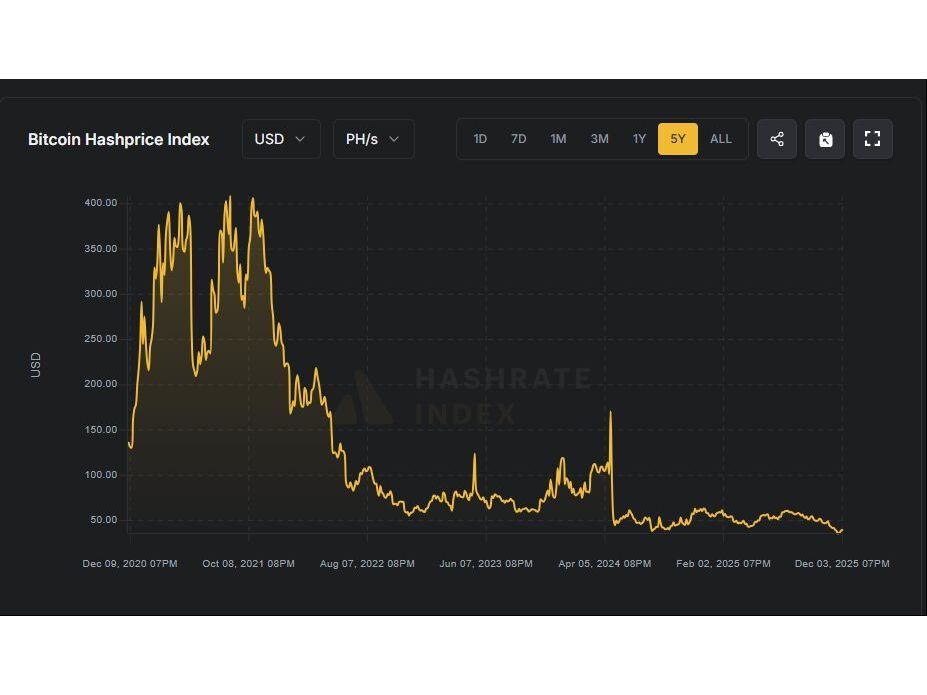927x695 pixels.
Task: Click the highlighted 5Y button
Action: pyautogui.click(x=677, y=139)
